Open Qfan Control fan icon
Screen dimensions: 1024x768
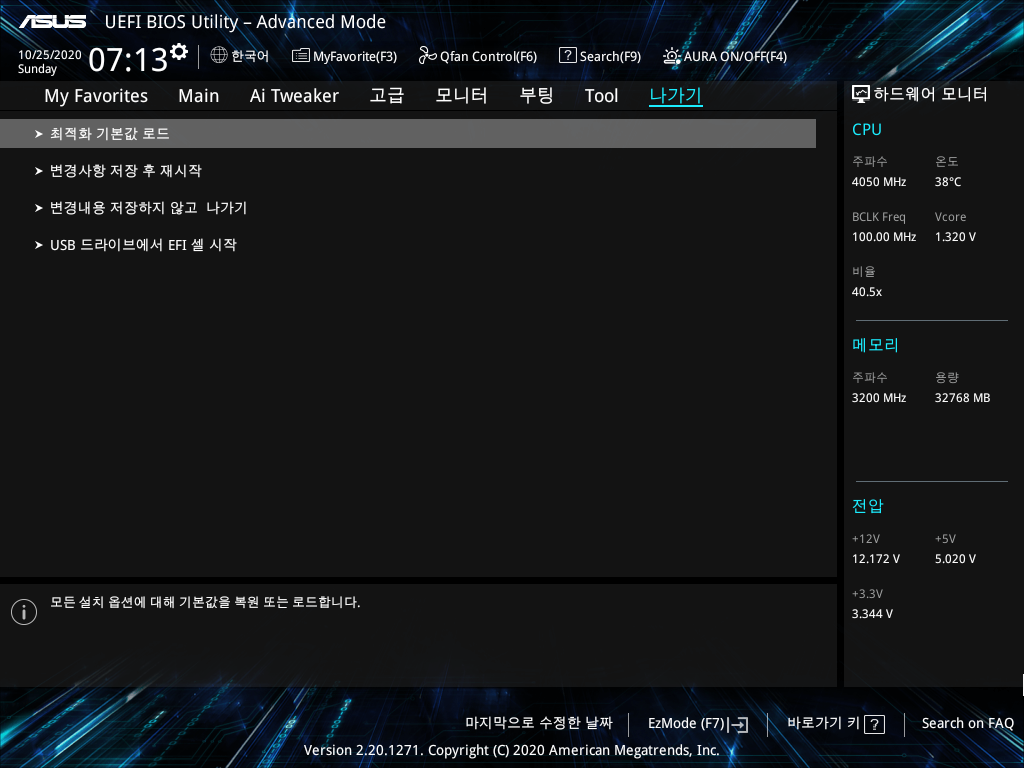(427, 56)
